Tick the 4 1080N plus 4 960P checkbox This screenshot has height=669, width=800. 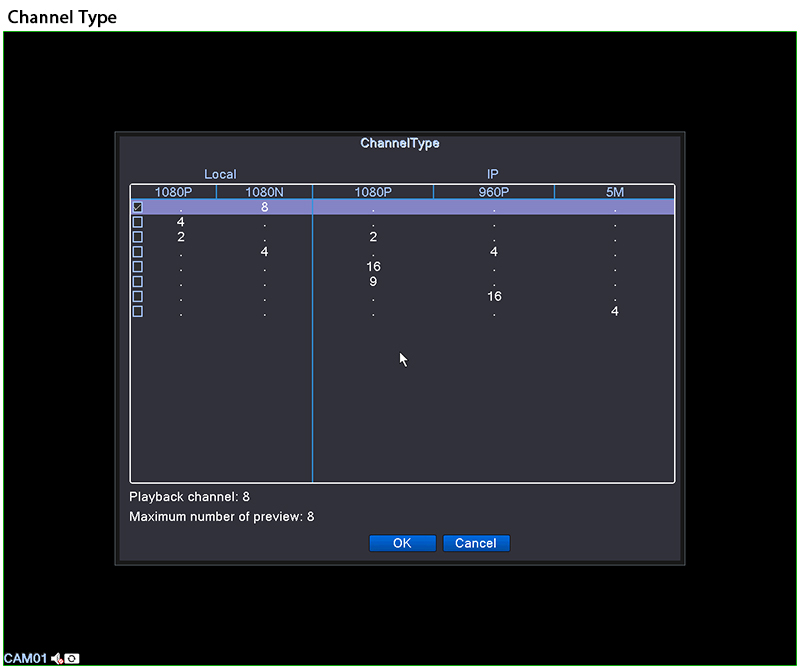(x=138, y=252)
